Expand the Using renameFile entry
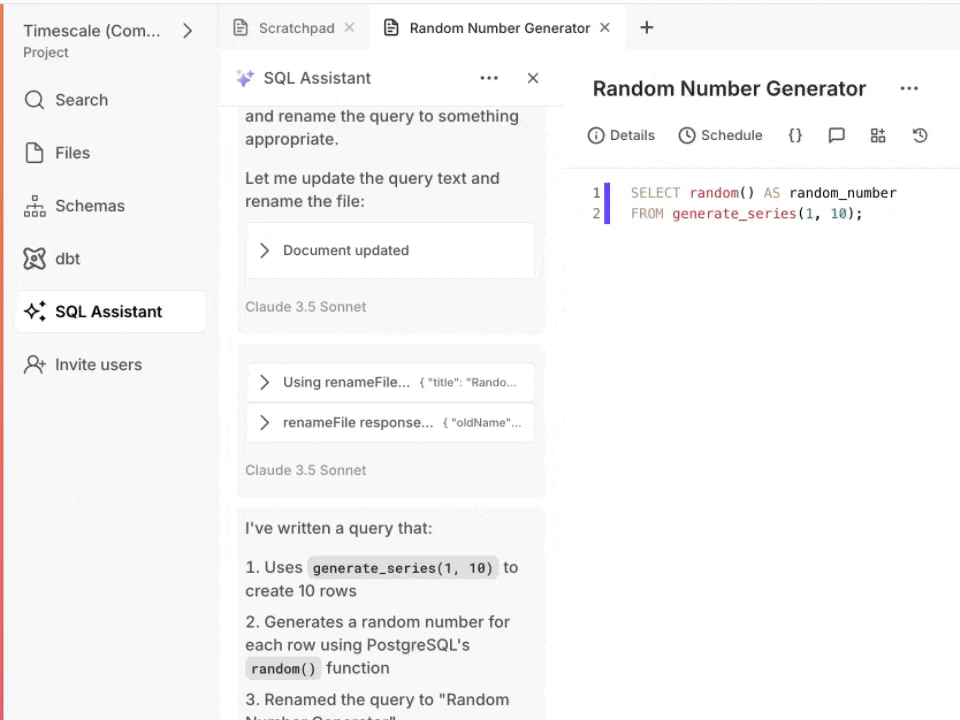Viewport: 960px width, 720px height. coord(391,382)
